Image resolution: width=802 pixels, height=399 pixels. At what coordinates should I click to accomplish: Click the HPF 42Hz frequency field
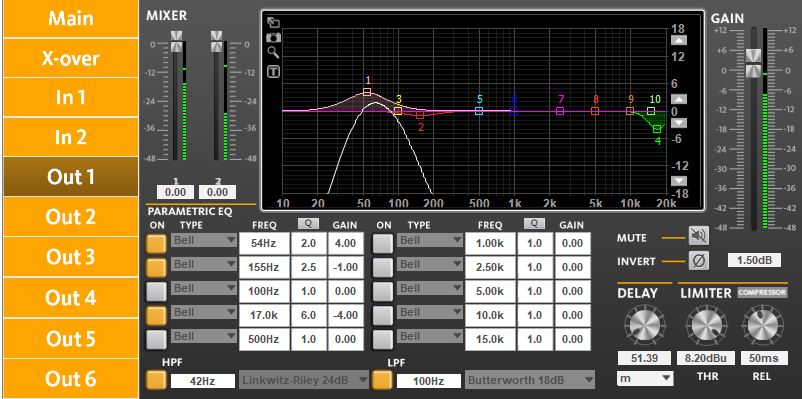(x=203, y=381)
